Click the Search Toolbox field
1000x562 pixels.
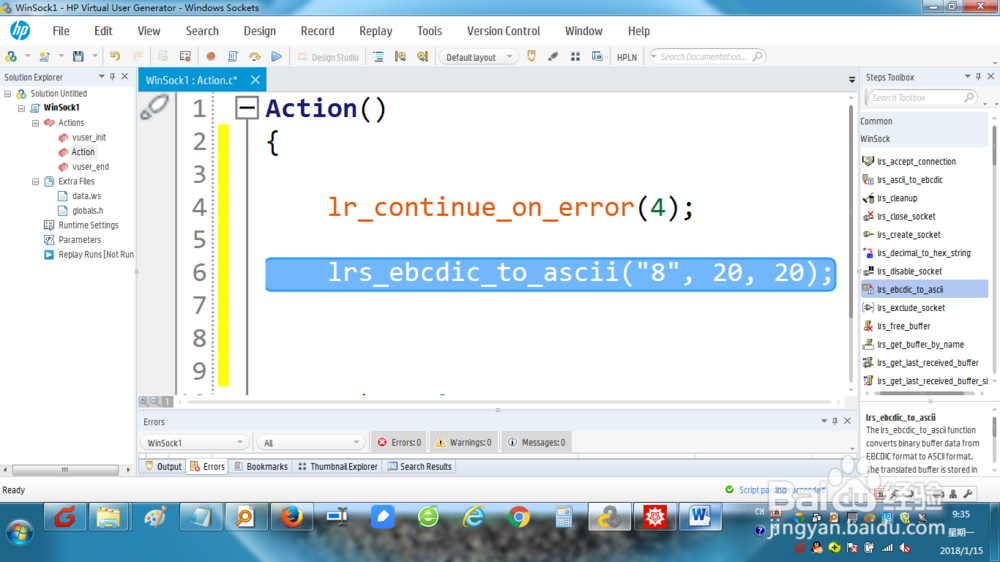pyautogui.click(x=922, y=98)
